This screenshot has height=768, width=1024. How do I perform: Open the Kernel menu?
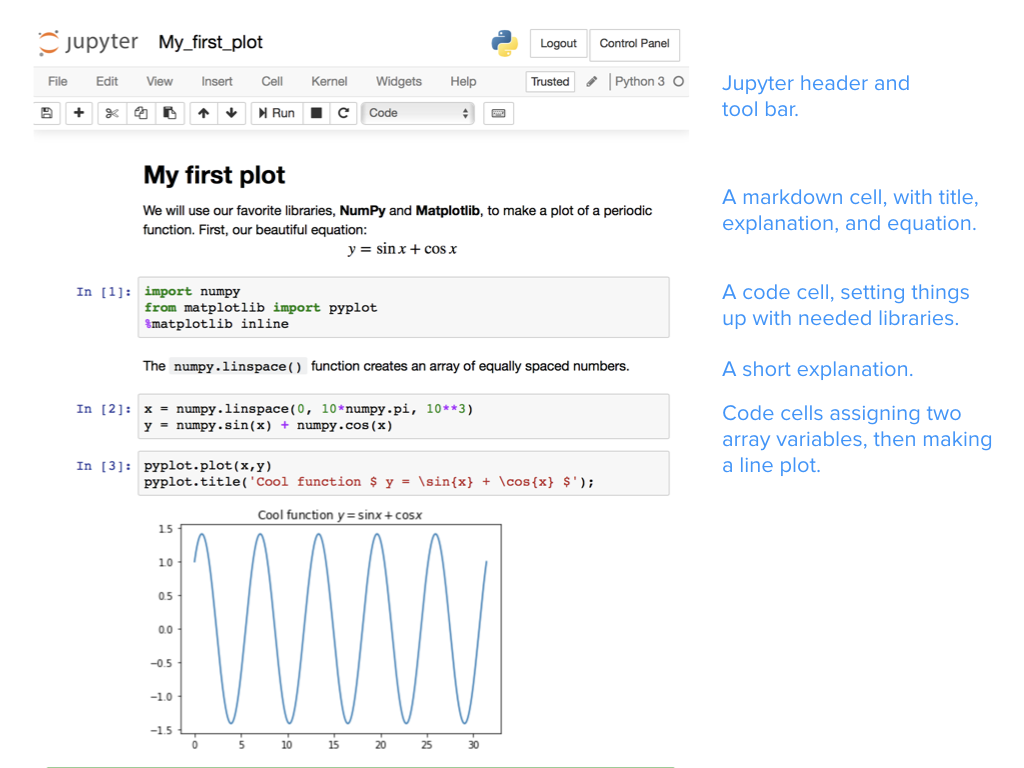point(329,81)
